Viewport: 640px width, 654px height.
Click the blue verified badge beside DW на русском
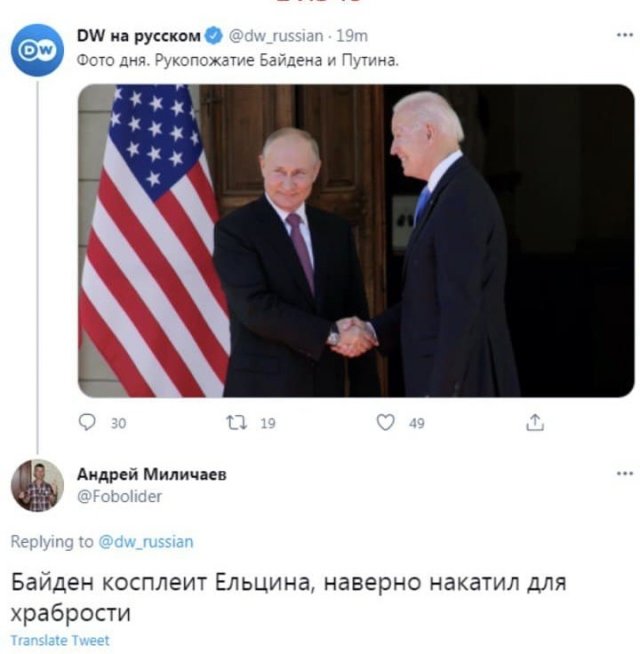point(214,36)
